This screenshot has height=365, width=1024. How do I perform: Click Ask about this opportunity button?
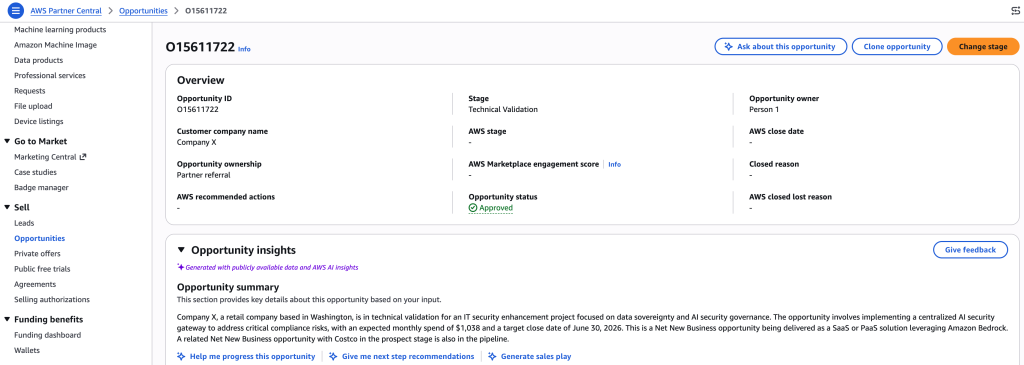(780, 46)
